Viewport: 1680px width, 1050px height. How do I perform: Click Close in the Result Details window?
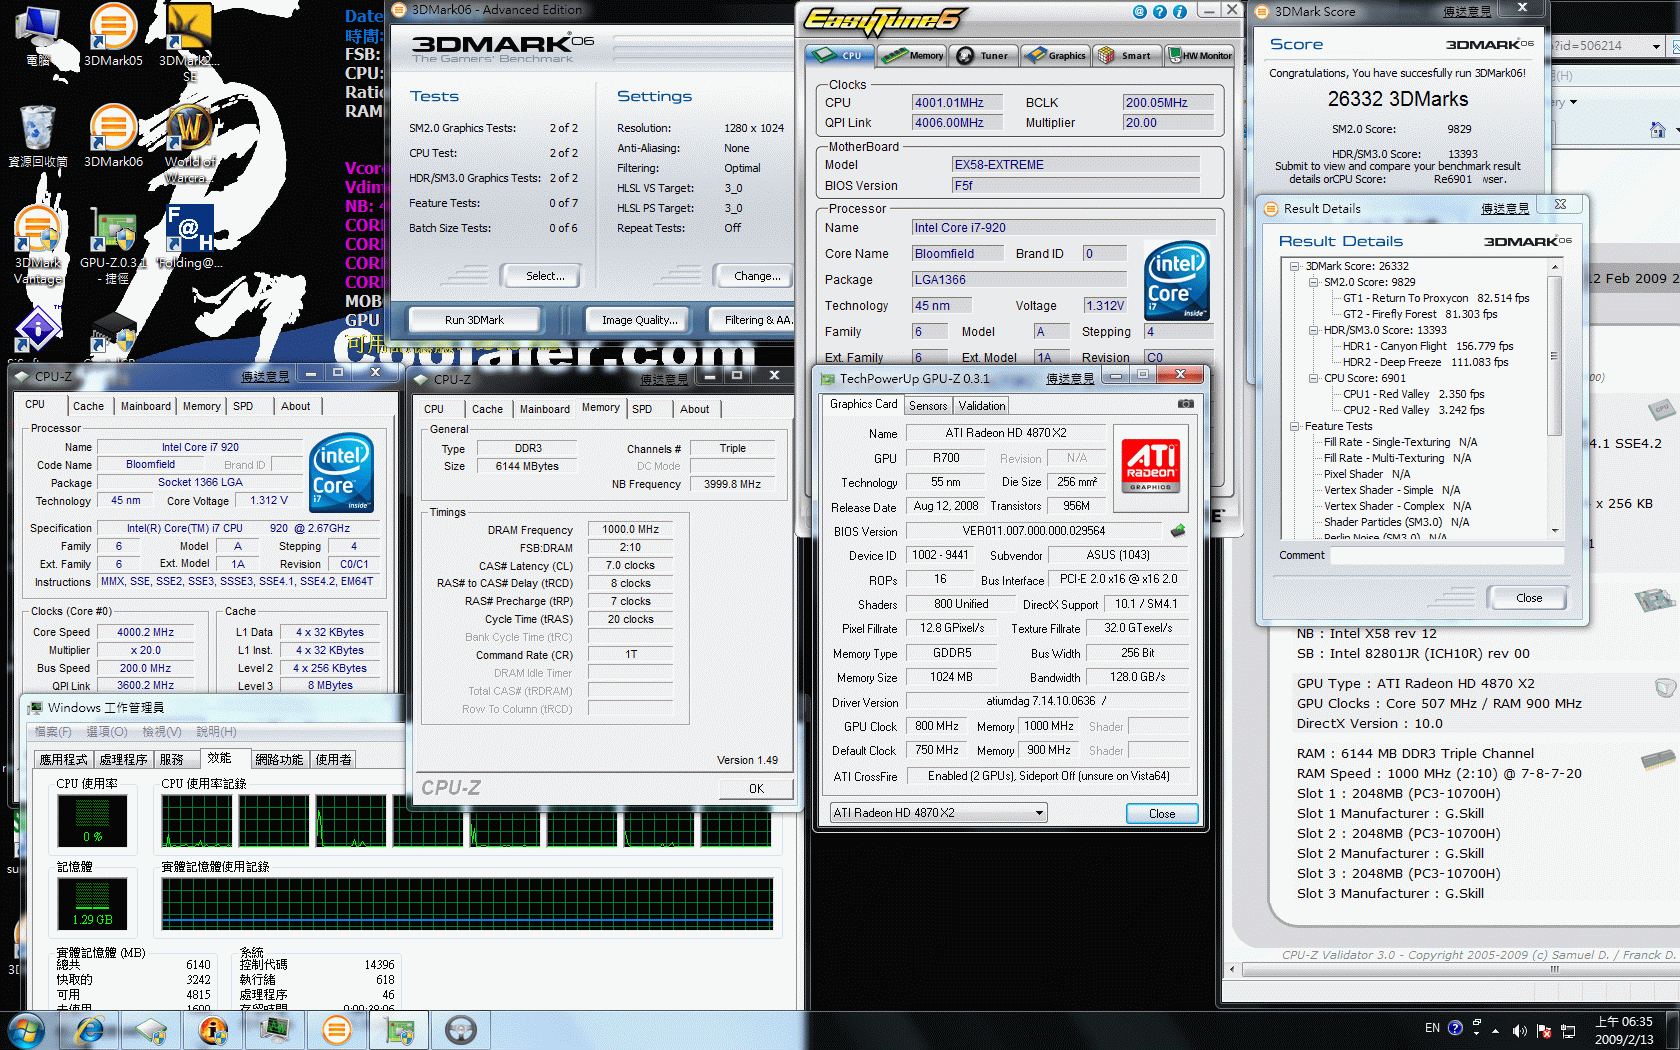click(1529, 598)
